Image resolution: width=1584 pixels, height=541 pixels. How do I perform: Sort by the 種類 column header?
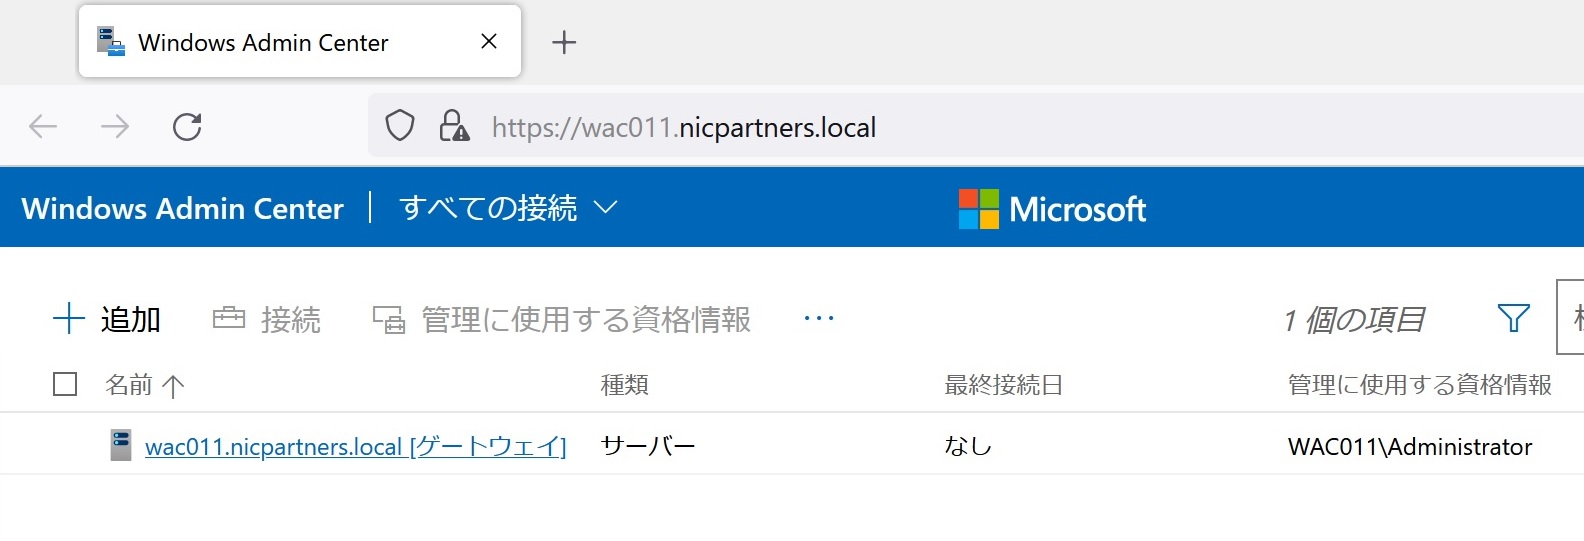coord(625,385)
